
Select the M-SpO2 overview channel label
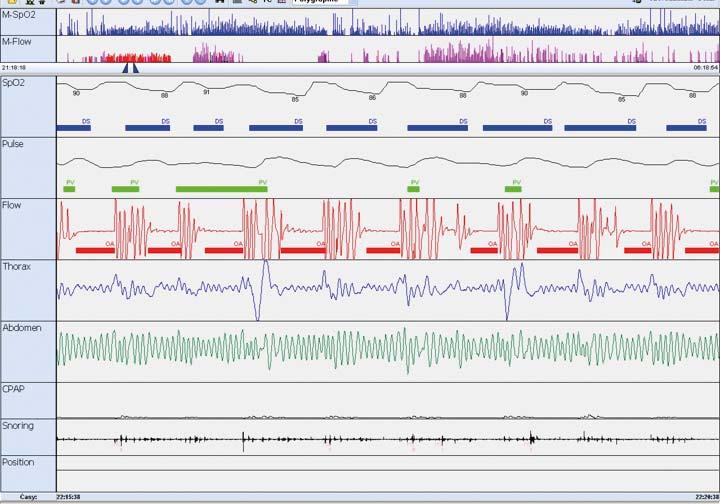[18, 15]
